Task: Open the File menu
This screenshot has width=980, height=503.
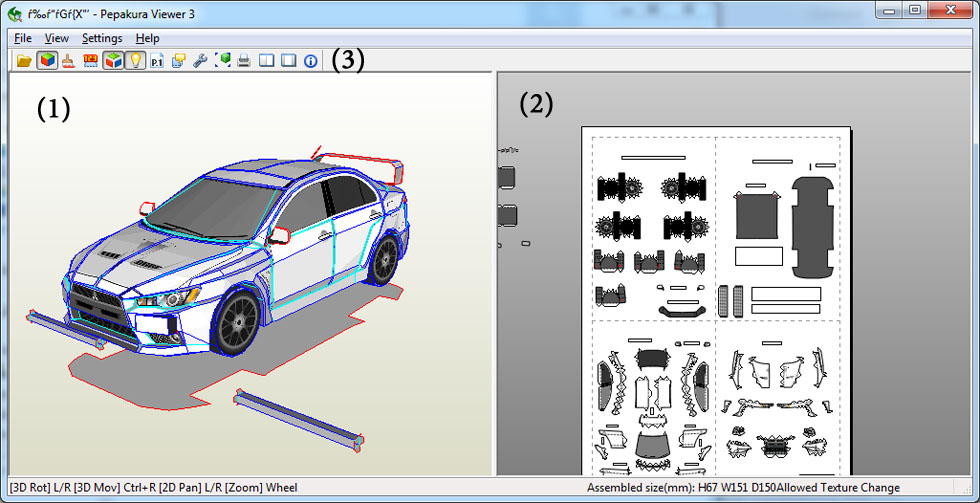Action: [x=22, y=38]
